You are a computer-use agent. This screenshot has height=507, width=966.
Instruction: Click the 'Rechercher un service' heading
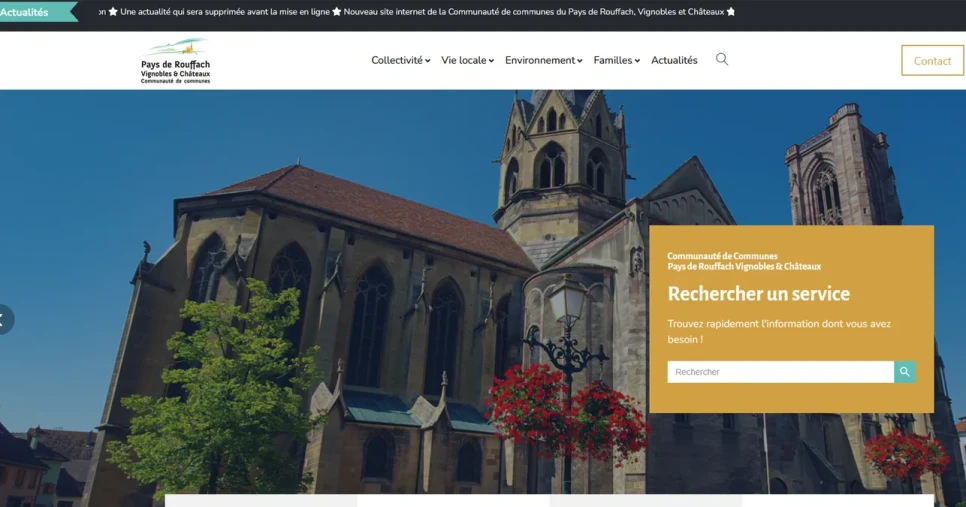[x=758, y=294]
